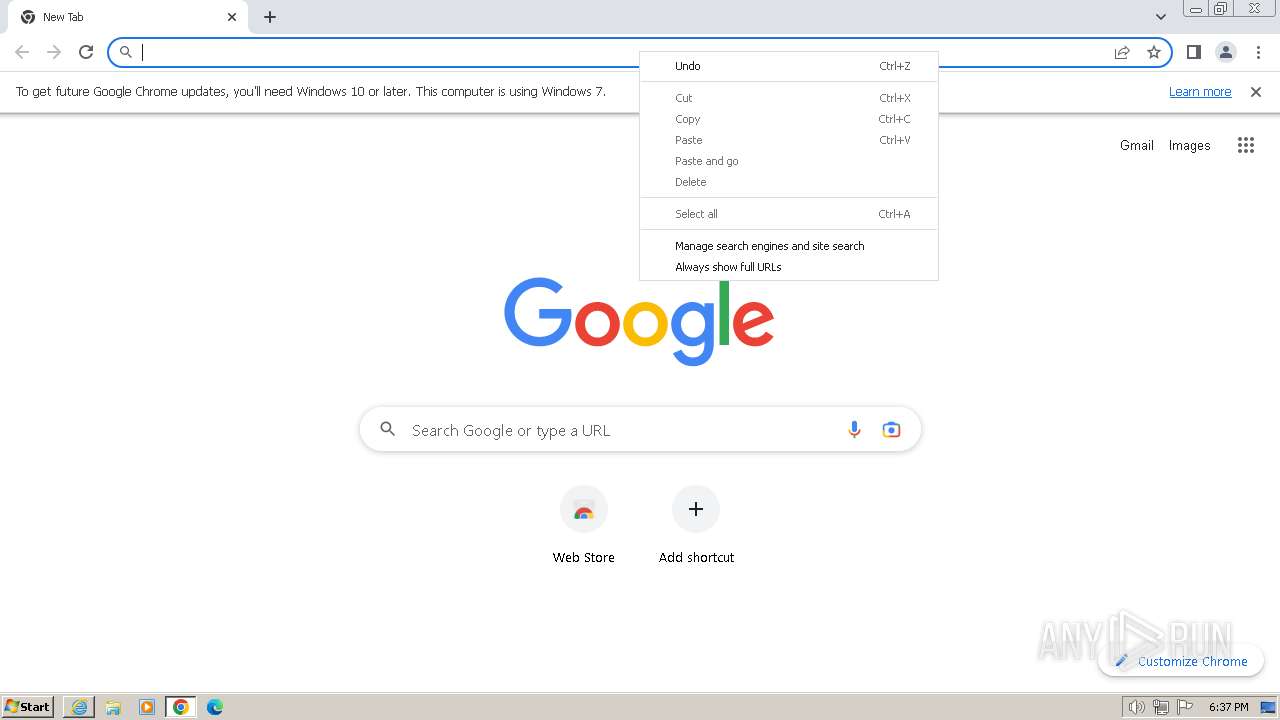Screen dimensions: 1280x720
Task: Select Paste from the context menu
Action: [789, 140]
